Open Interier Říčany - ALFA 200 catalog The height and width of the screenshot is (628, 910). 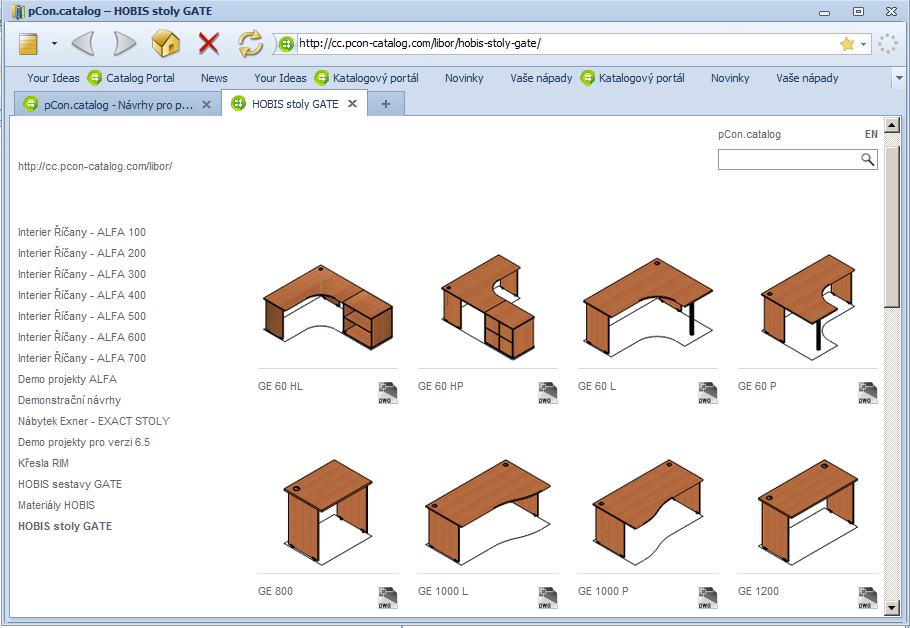point(82,253)
